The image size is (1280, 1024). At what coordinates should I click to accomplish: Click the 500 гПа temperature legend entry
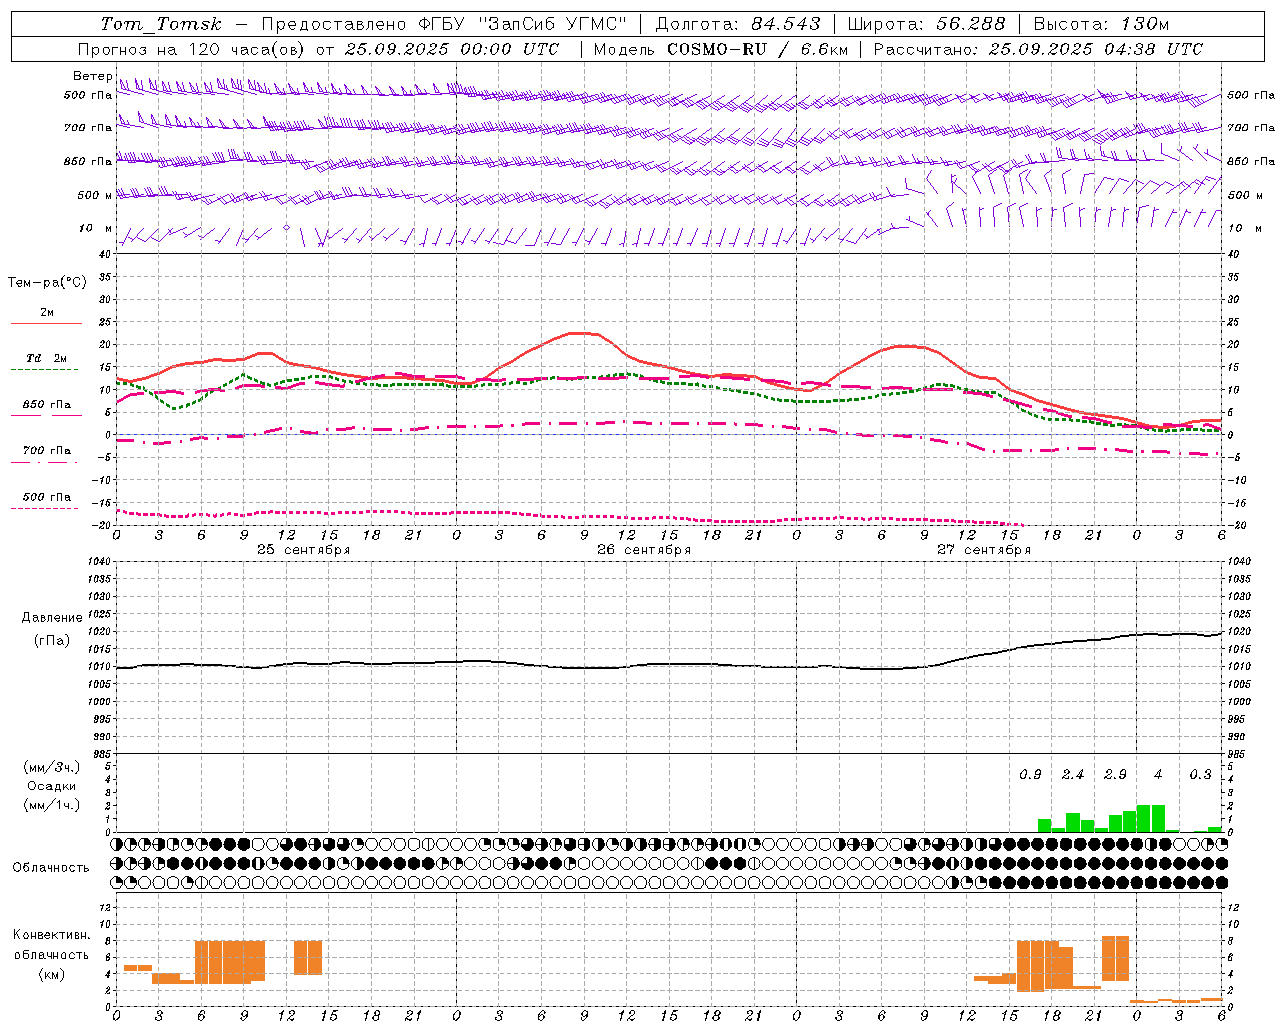point(46,500)
